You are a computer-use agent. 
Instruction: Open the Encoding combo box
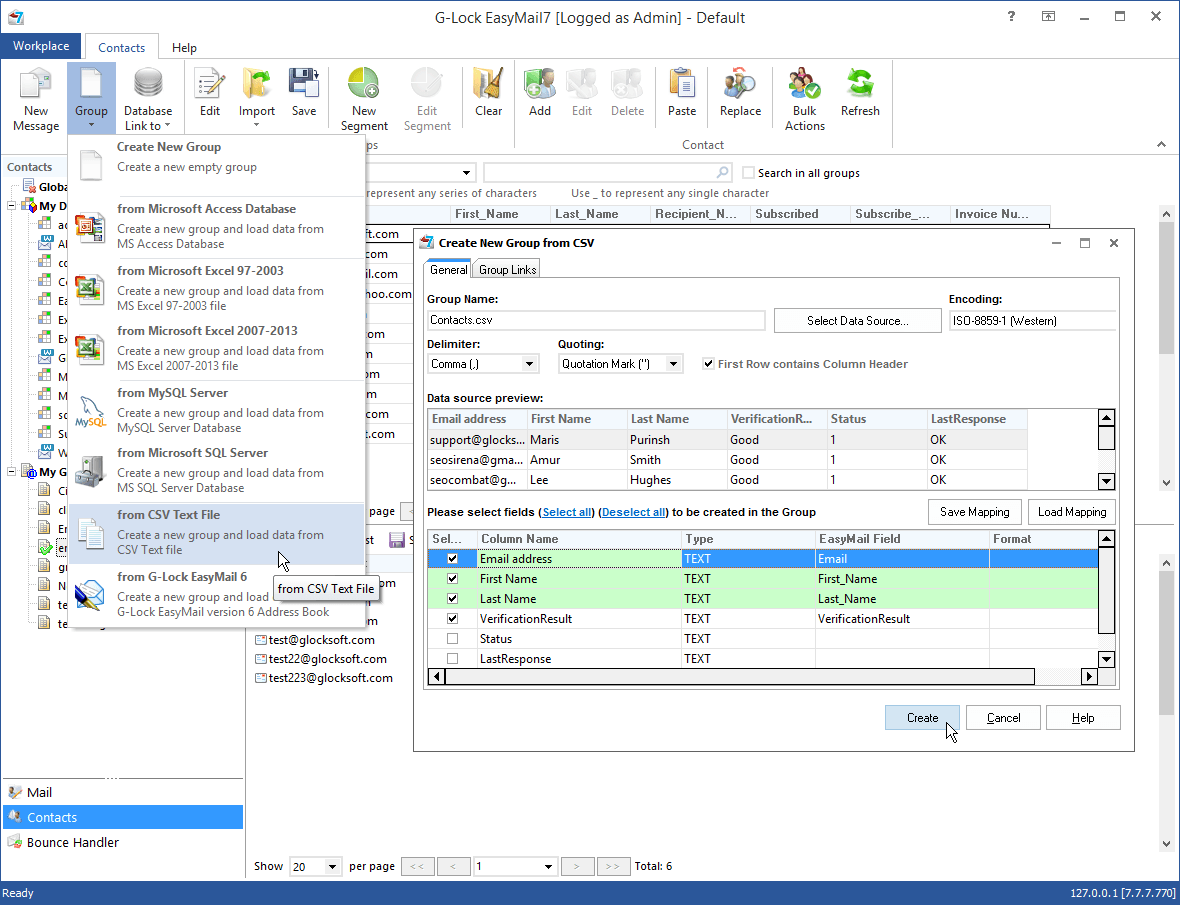1032,320
